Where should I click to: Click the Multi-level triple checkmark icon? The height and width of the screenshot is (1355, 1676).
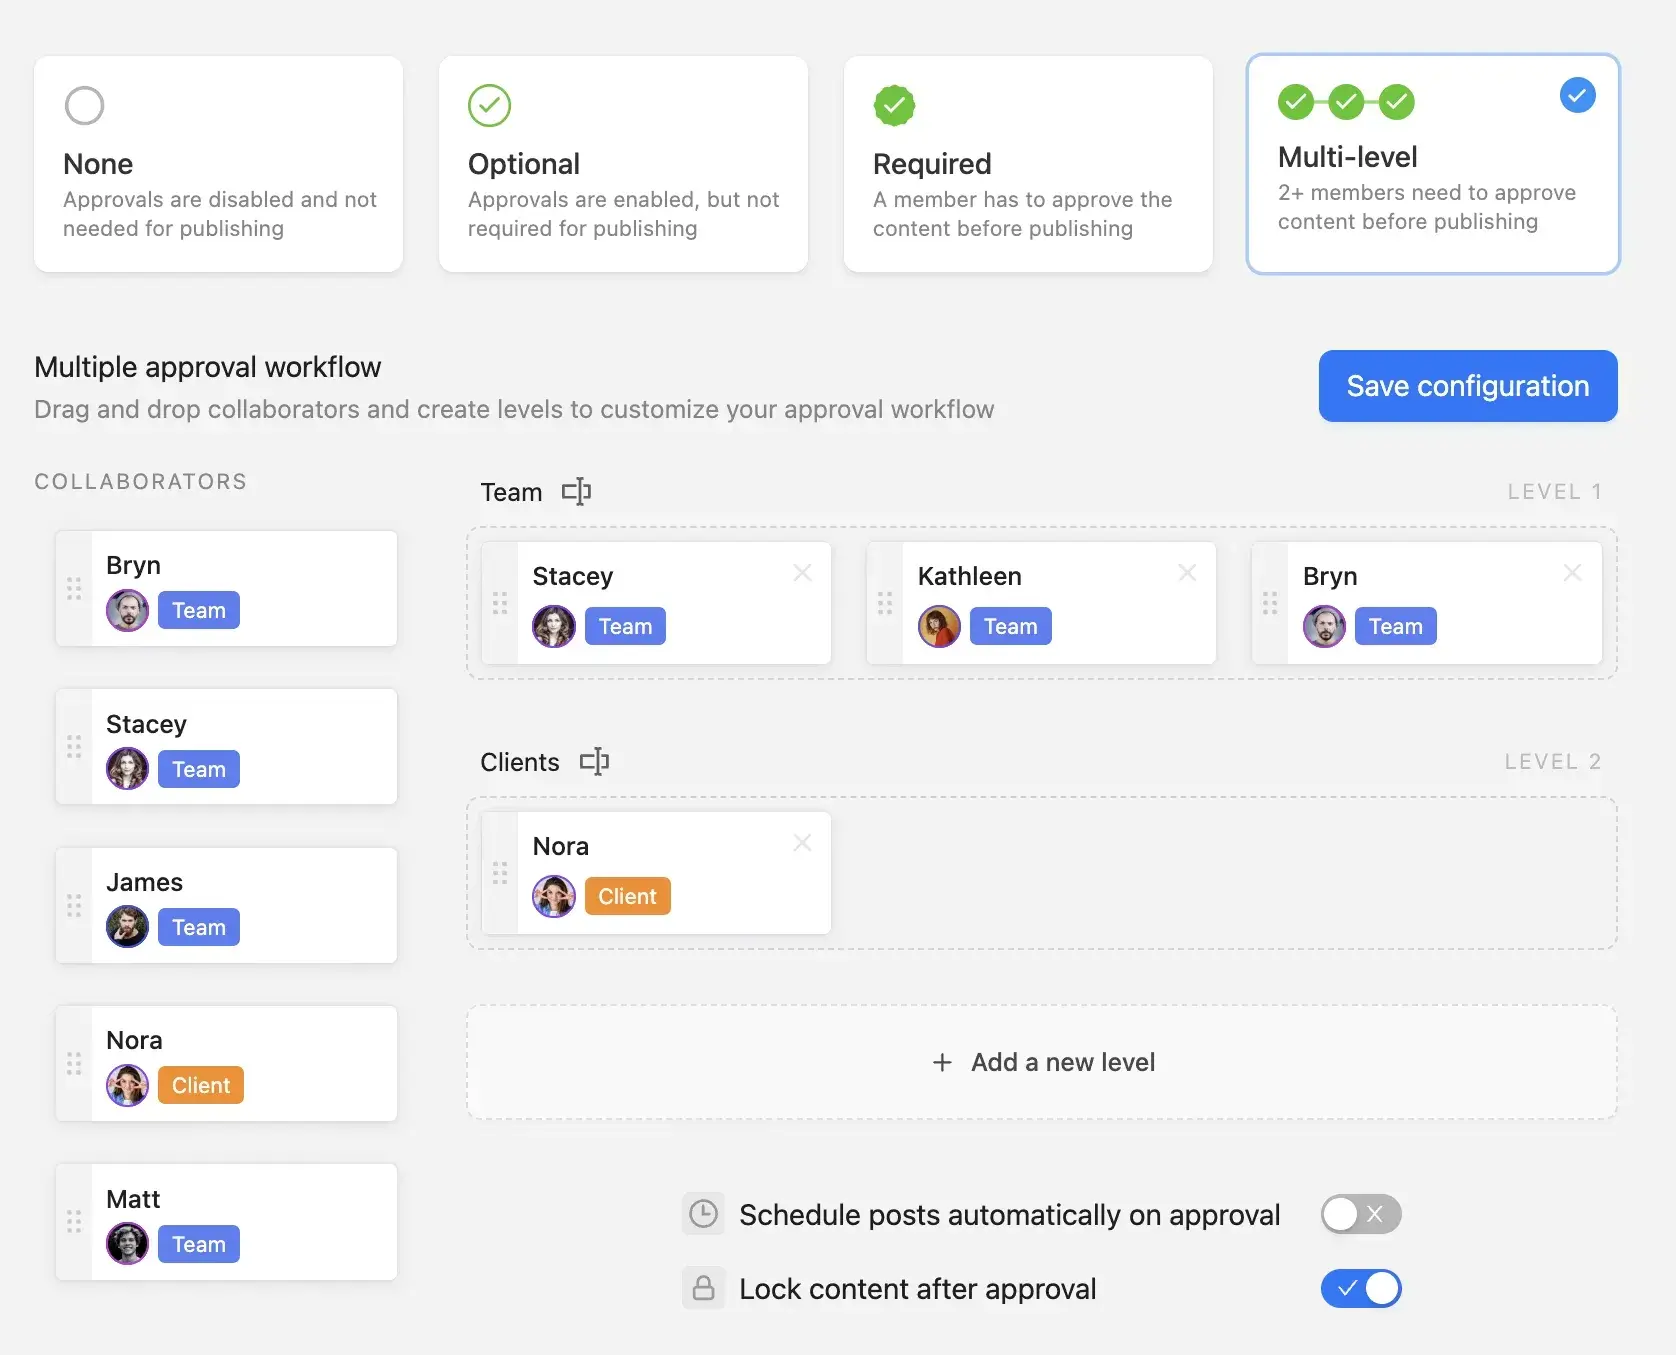pos(1346,102)
